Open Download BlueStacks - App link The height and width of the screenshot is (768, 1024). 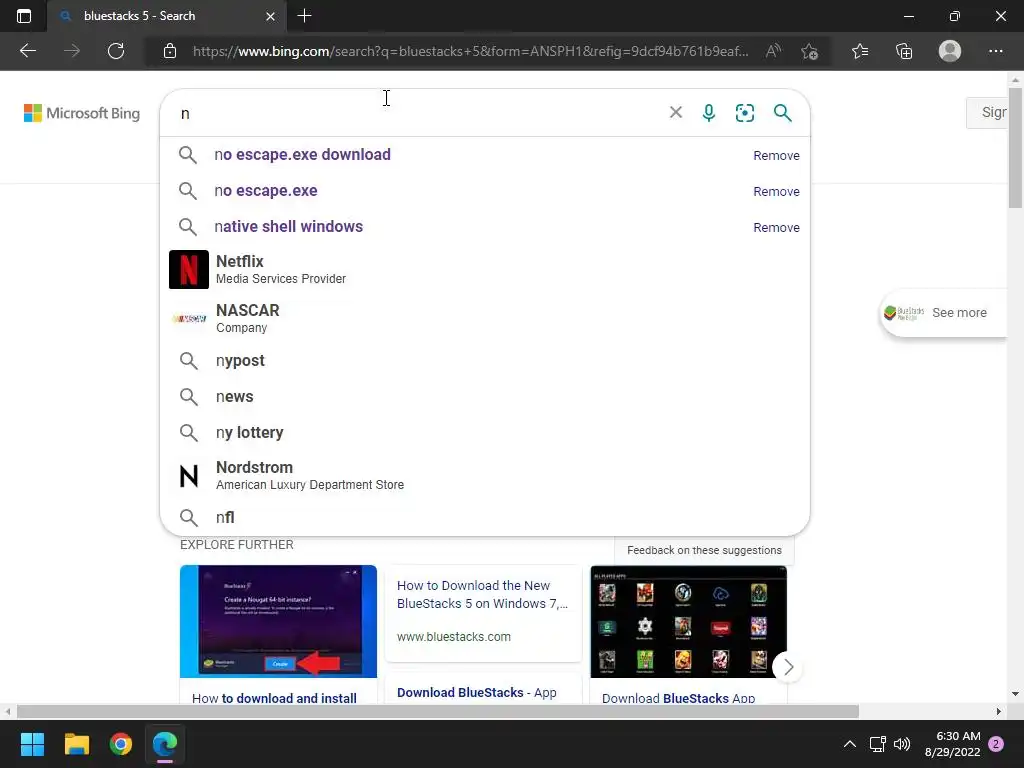pos(477,692)
